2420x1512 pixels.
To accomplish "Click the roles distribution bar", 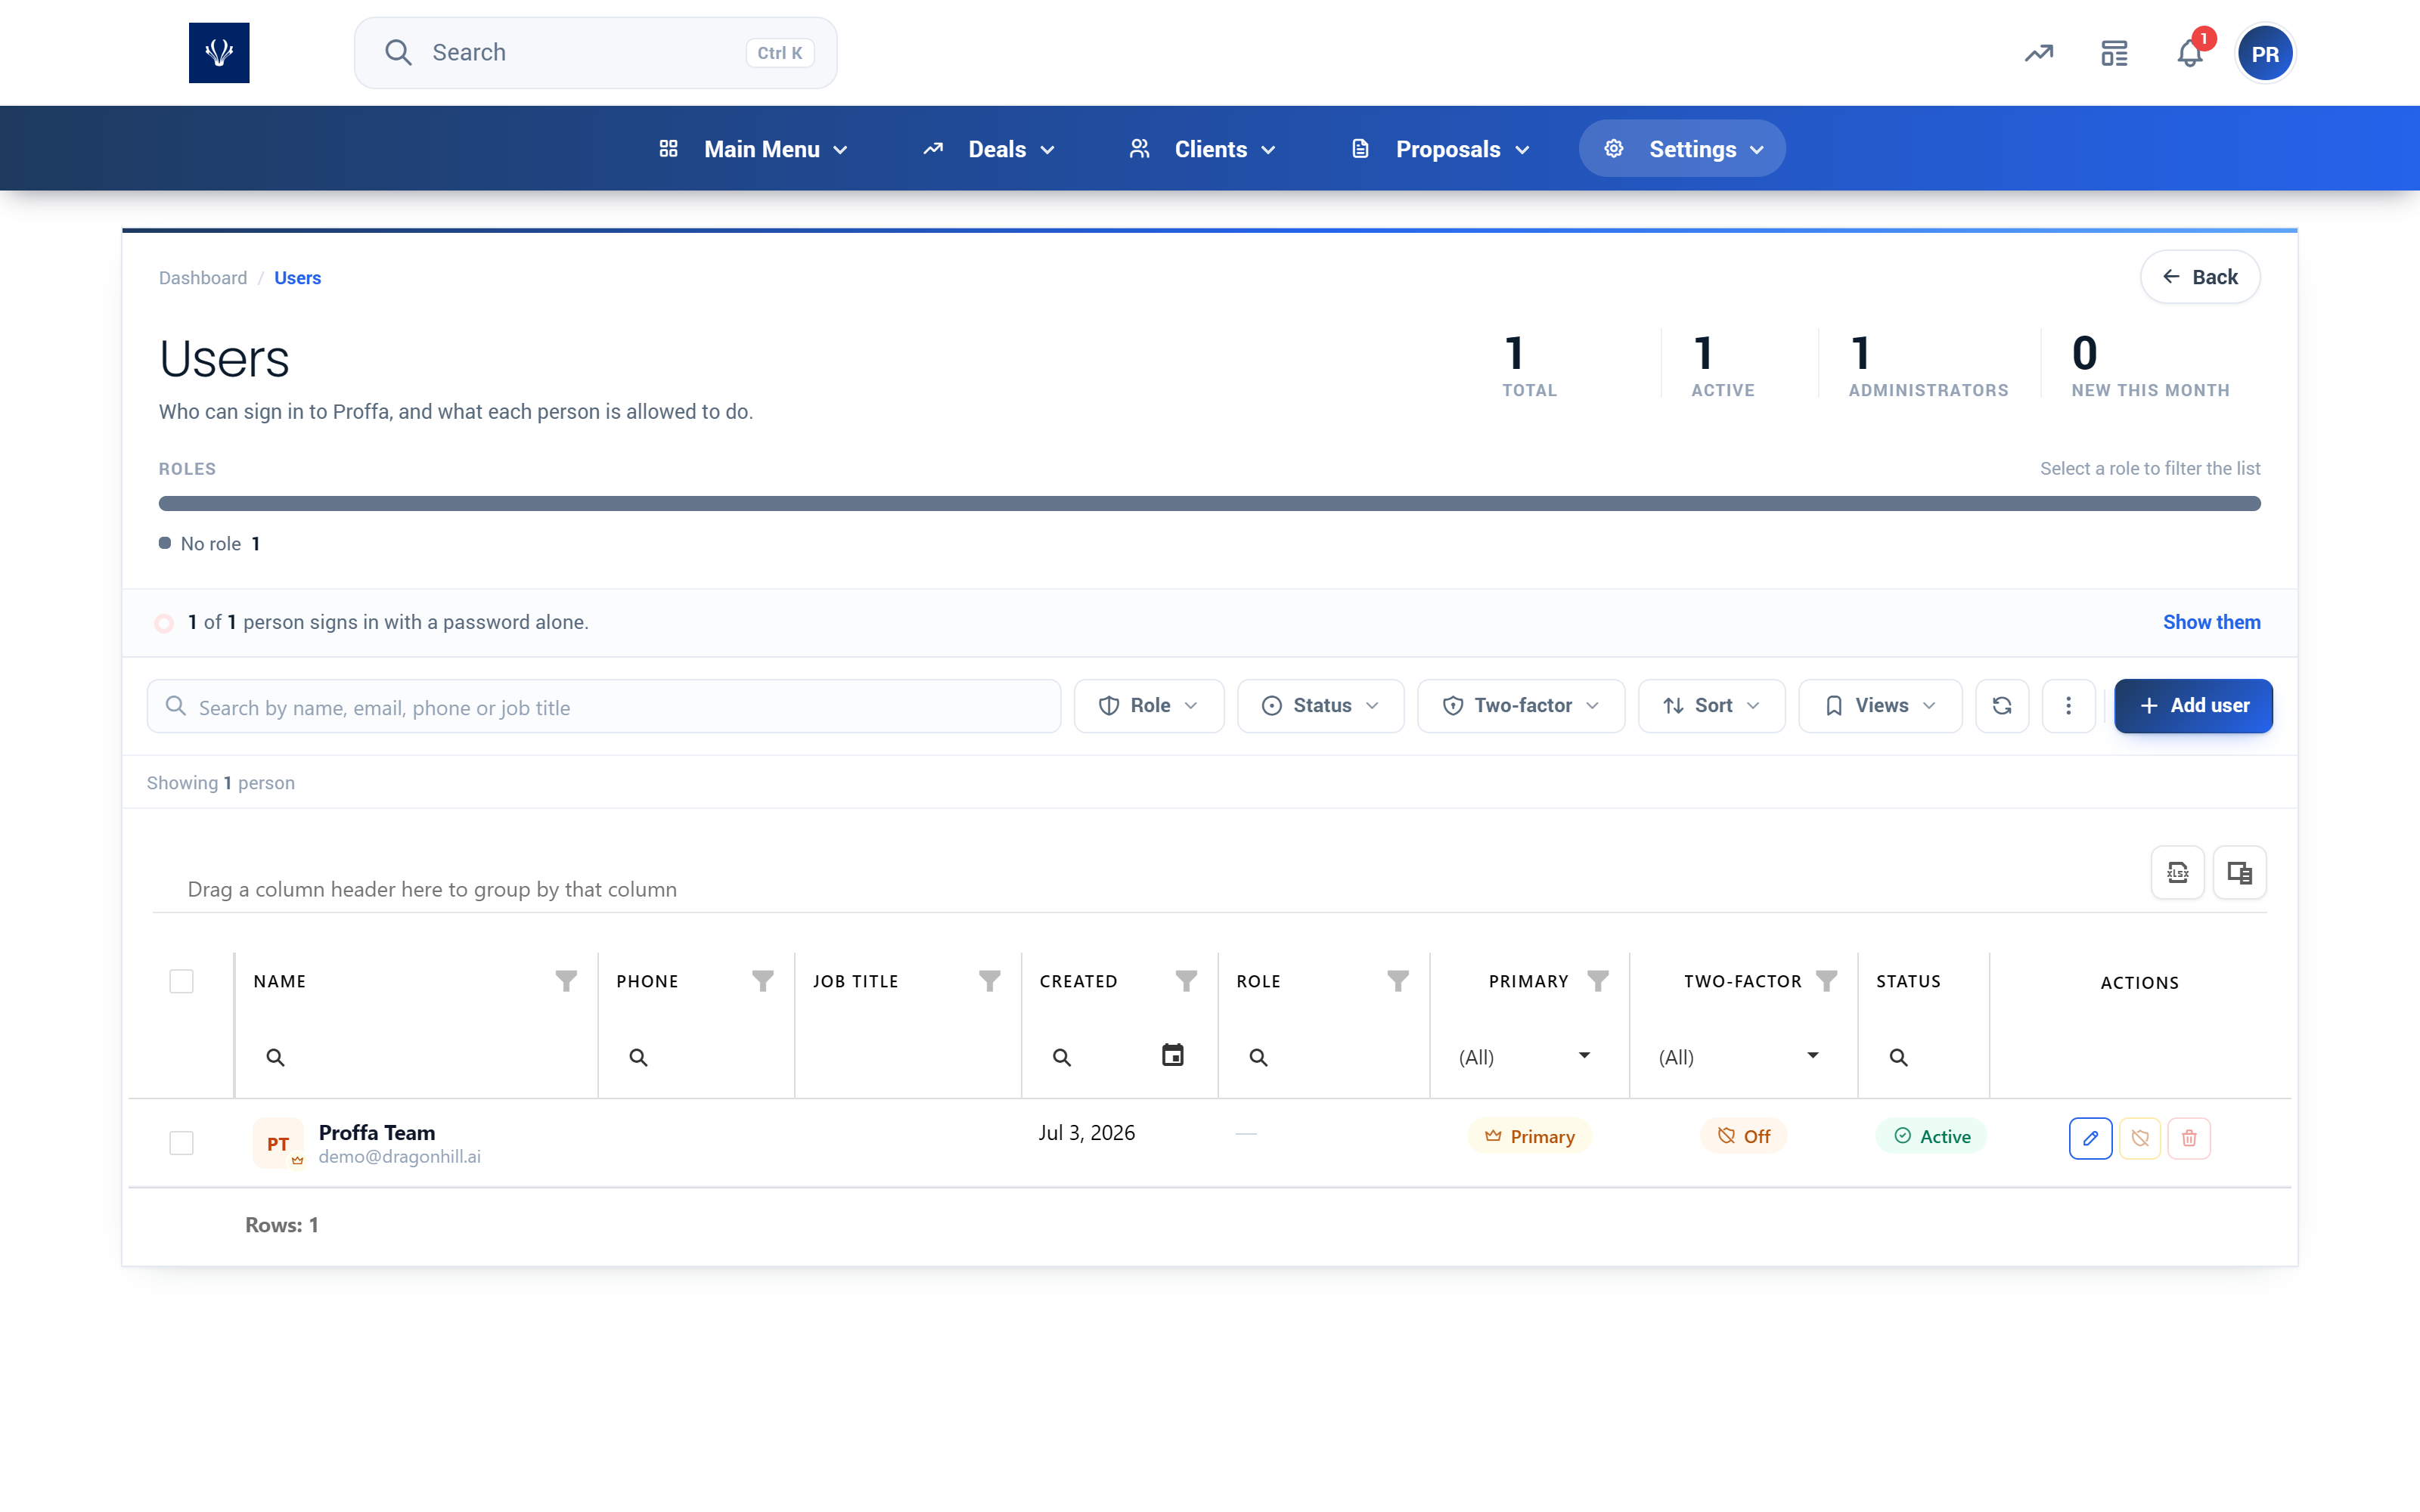I will [1209, 503].
